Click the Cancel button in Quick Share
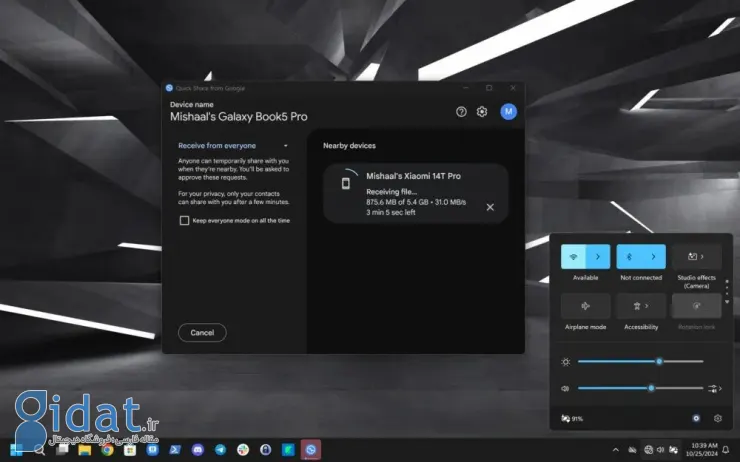 [x=202, y=333]
